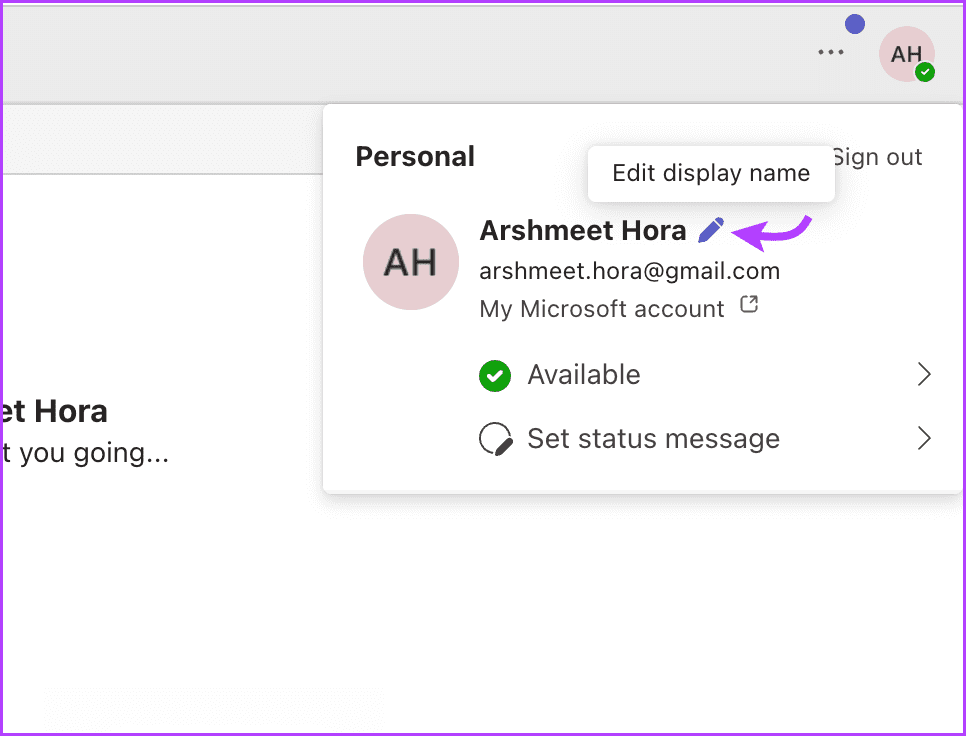966x736 pixels.
Task: Click the purple notification dot in the top bar
Action: coord(854,24)
